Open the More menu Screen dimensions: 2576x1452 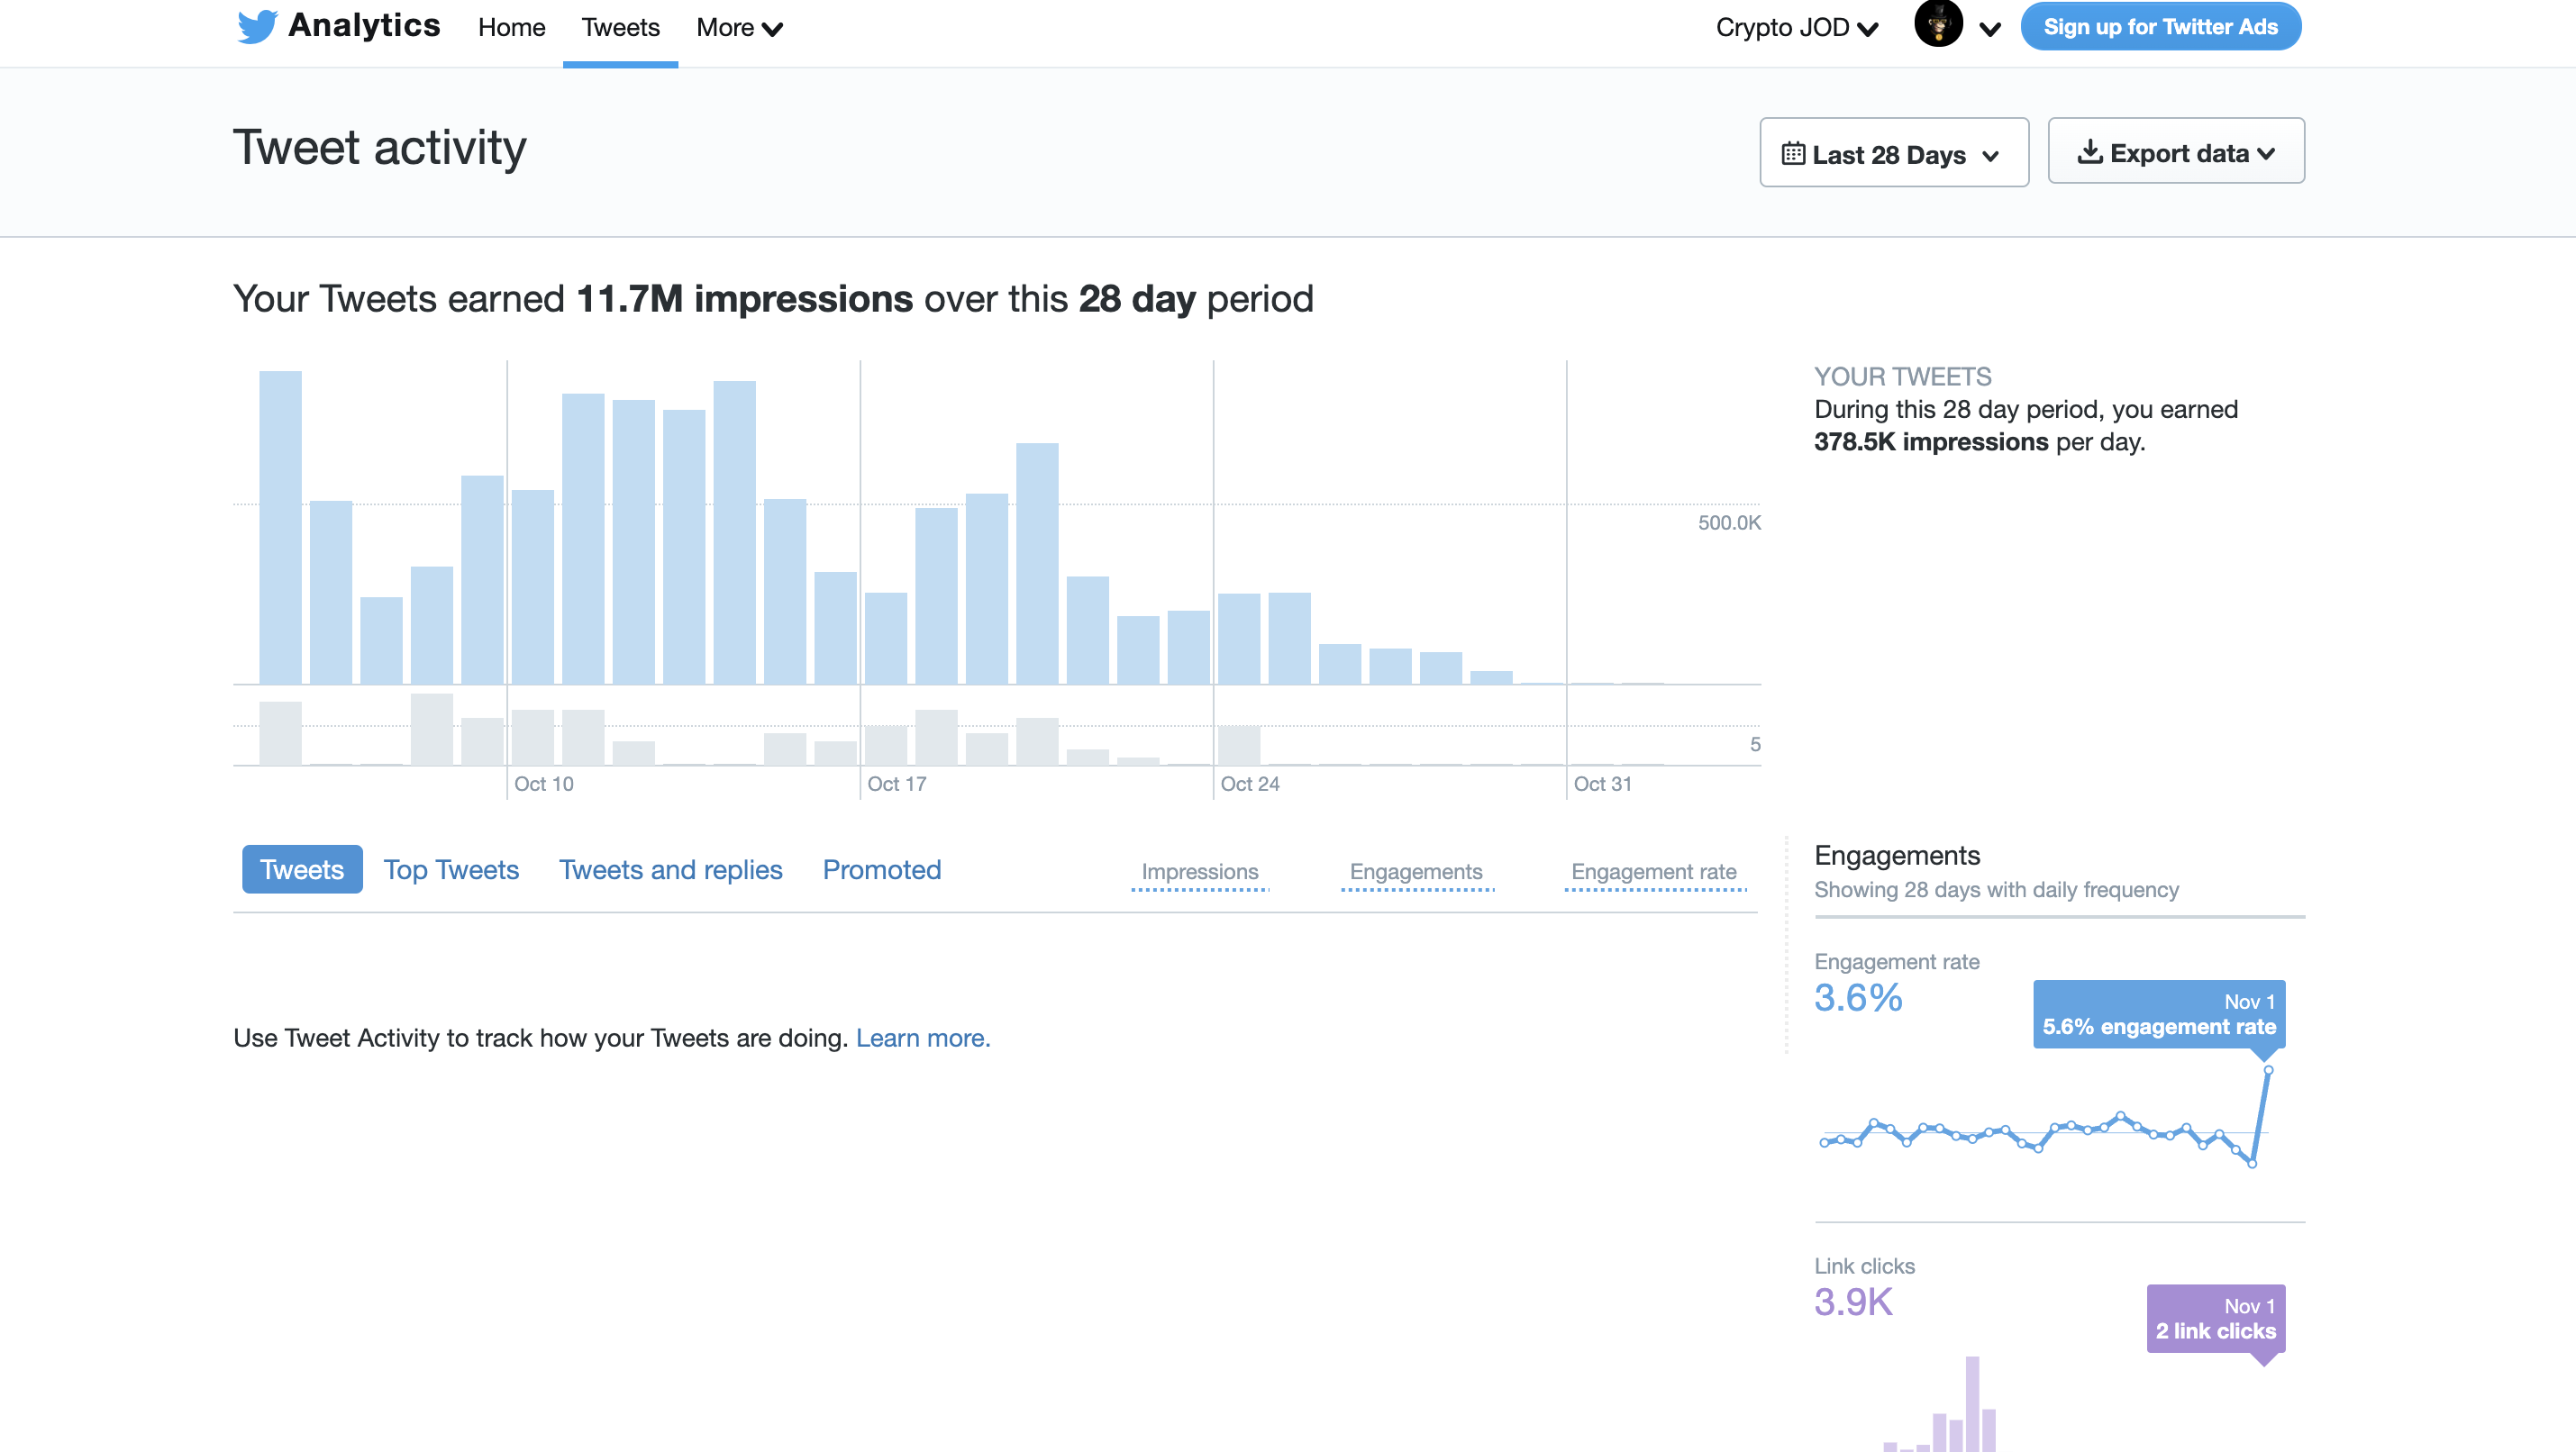(739, 28)
